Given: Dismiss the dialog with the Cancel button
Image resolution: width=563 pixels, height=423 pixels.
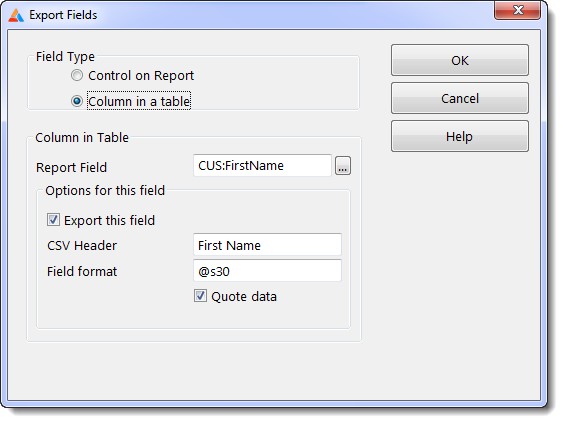Looking at the screenshot, I should 460,98.
